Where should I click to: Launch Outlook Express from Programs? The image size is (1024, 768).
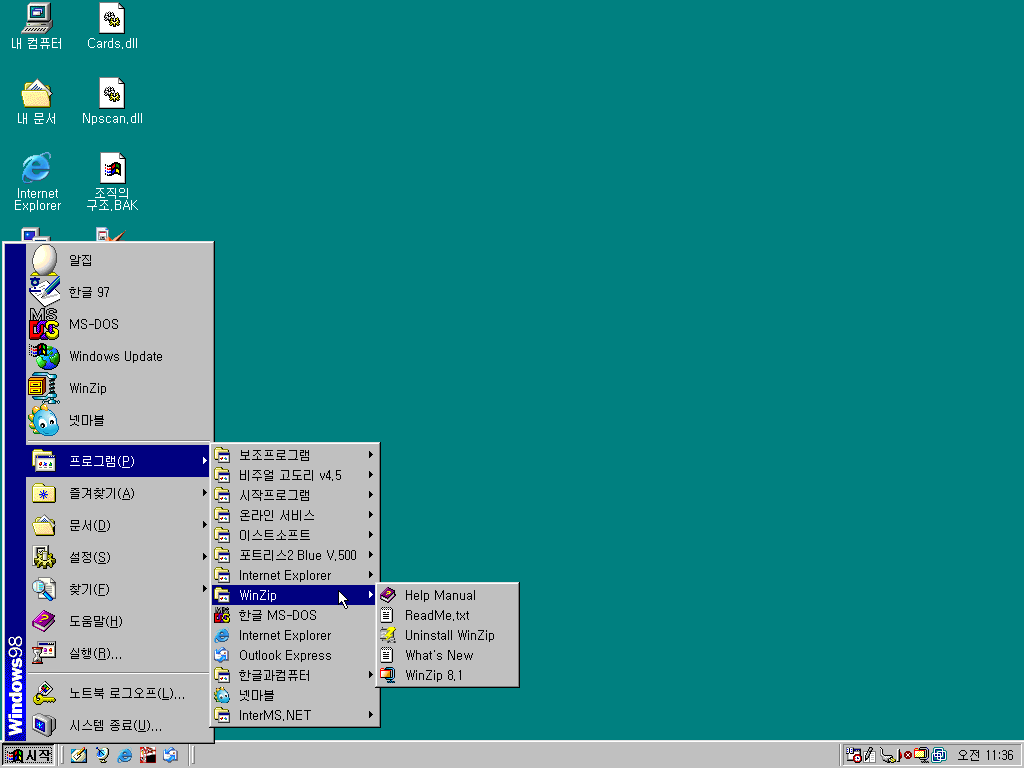click(x=295, y=655)
